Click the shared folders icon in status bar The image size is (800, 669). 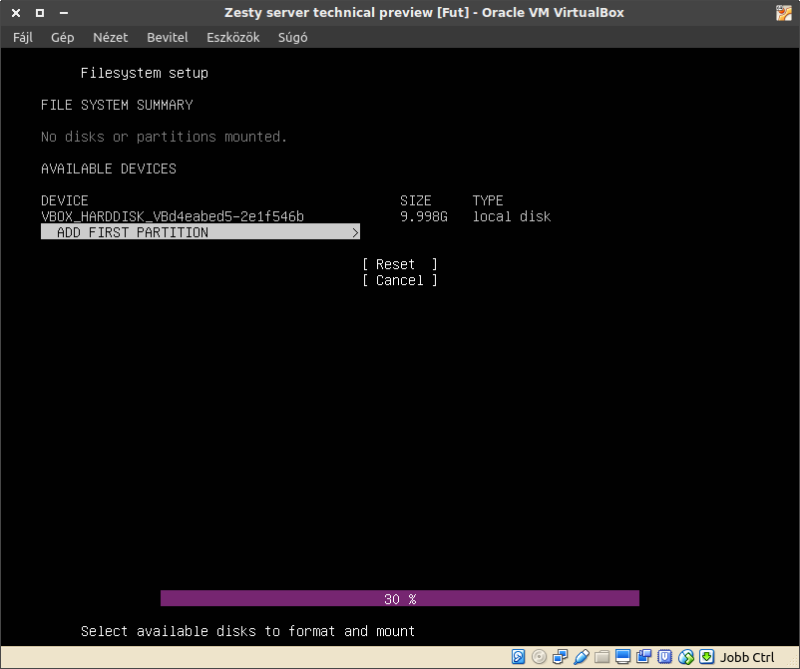(x=602, y=657)
